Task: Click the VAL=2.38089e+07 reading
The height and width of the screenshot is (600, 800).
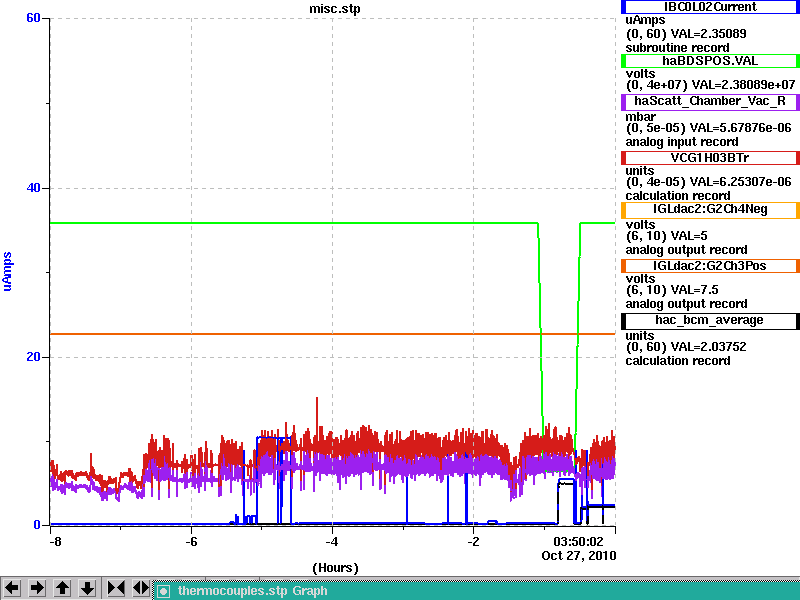Action: [743, 85]
